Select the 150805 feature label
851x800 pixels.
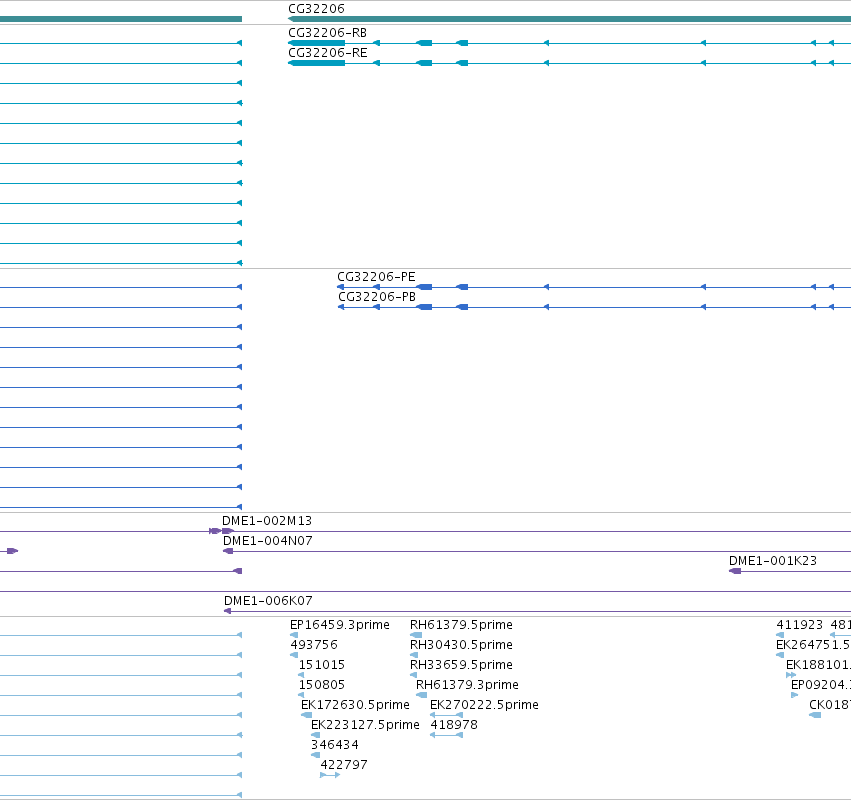[322, 685]
